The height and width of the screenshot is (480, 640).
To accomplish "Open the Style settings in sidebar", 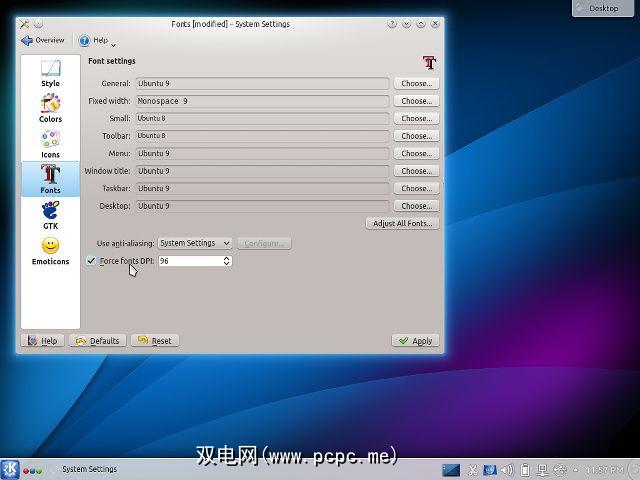I will coord(51,73).
